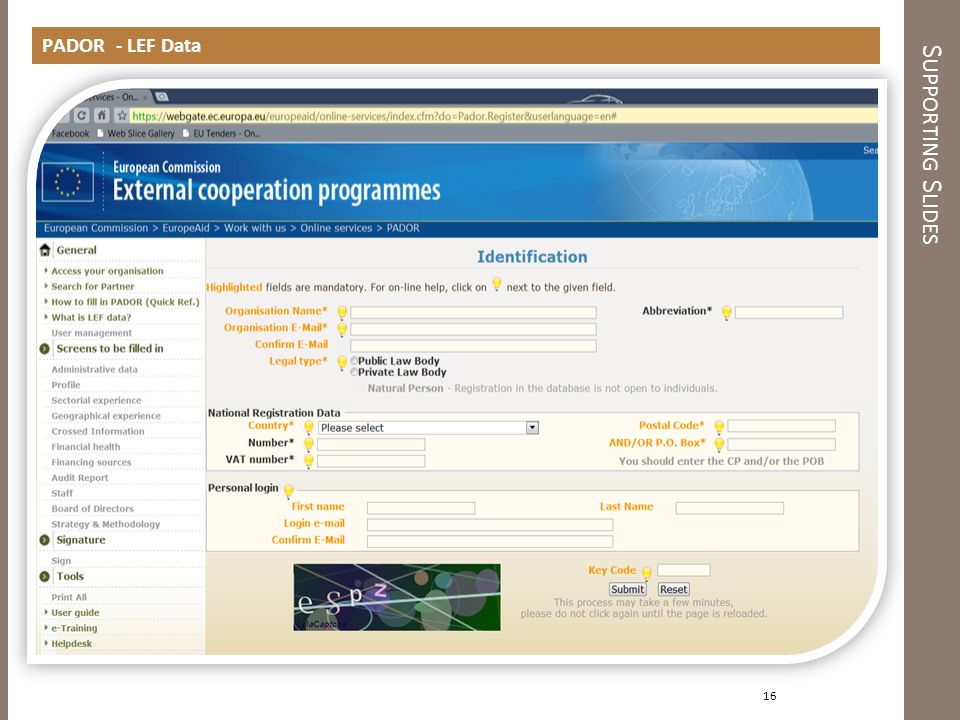Click the help bulb beside VAT number

click(x=309, y=461)
